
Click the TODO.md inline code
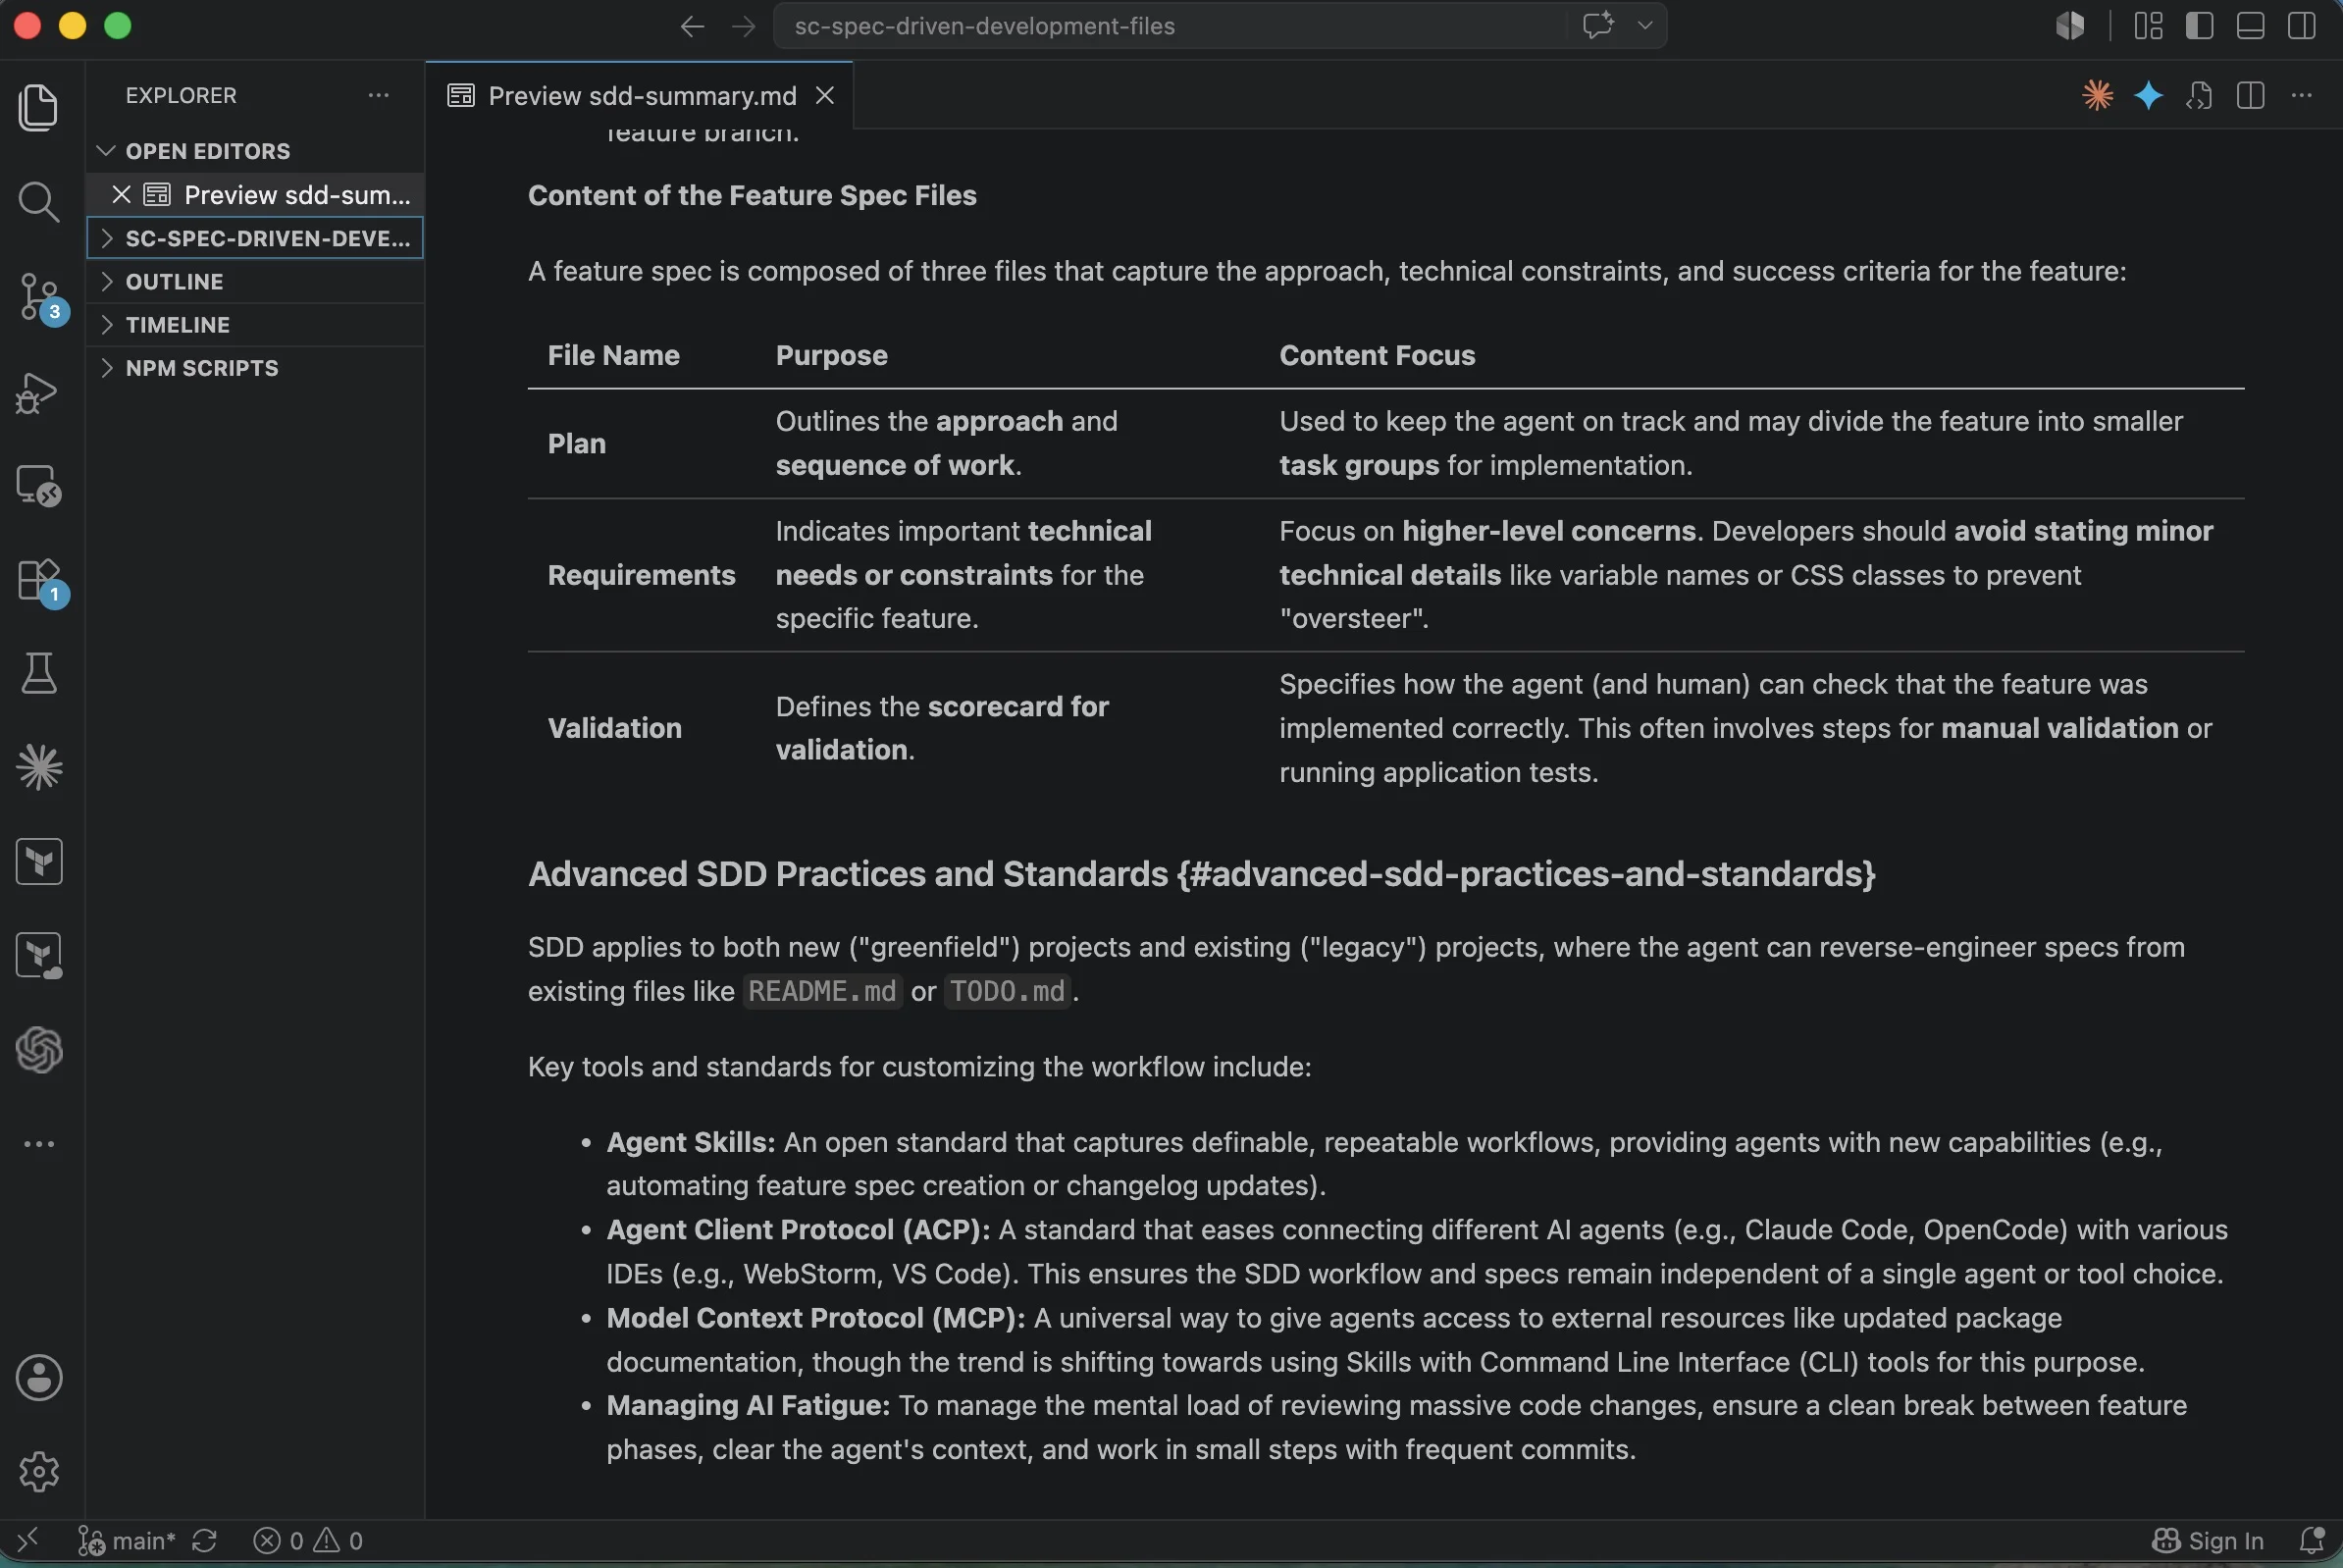coord(1007,991)
